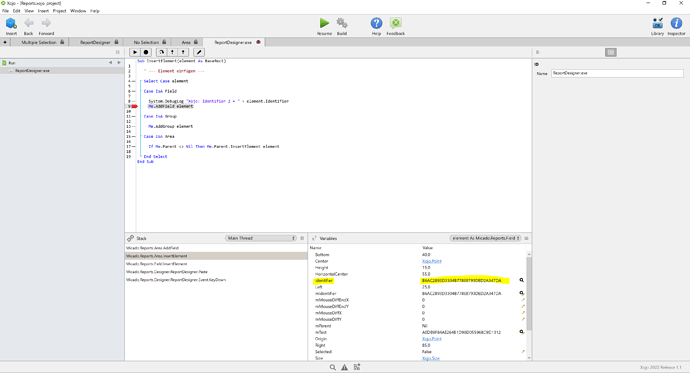Open the Origin Xojo.Point link
Screen dimensions: 690x373
pyautogui.click(x=431, y=339)
